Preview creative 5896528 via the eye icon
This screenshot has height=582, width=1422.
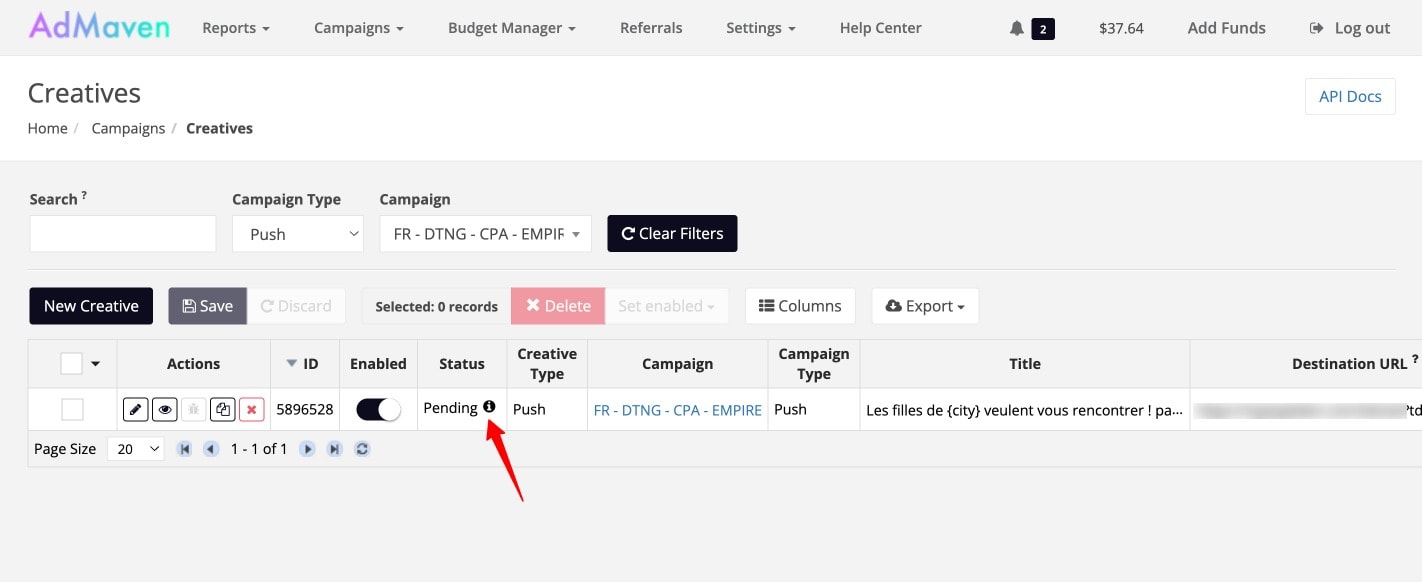pyautogui.click(x=164, y=409)
